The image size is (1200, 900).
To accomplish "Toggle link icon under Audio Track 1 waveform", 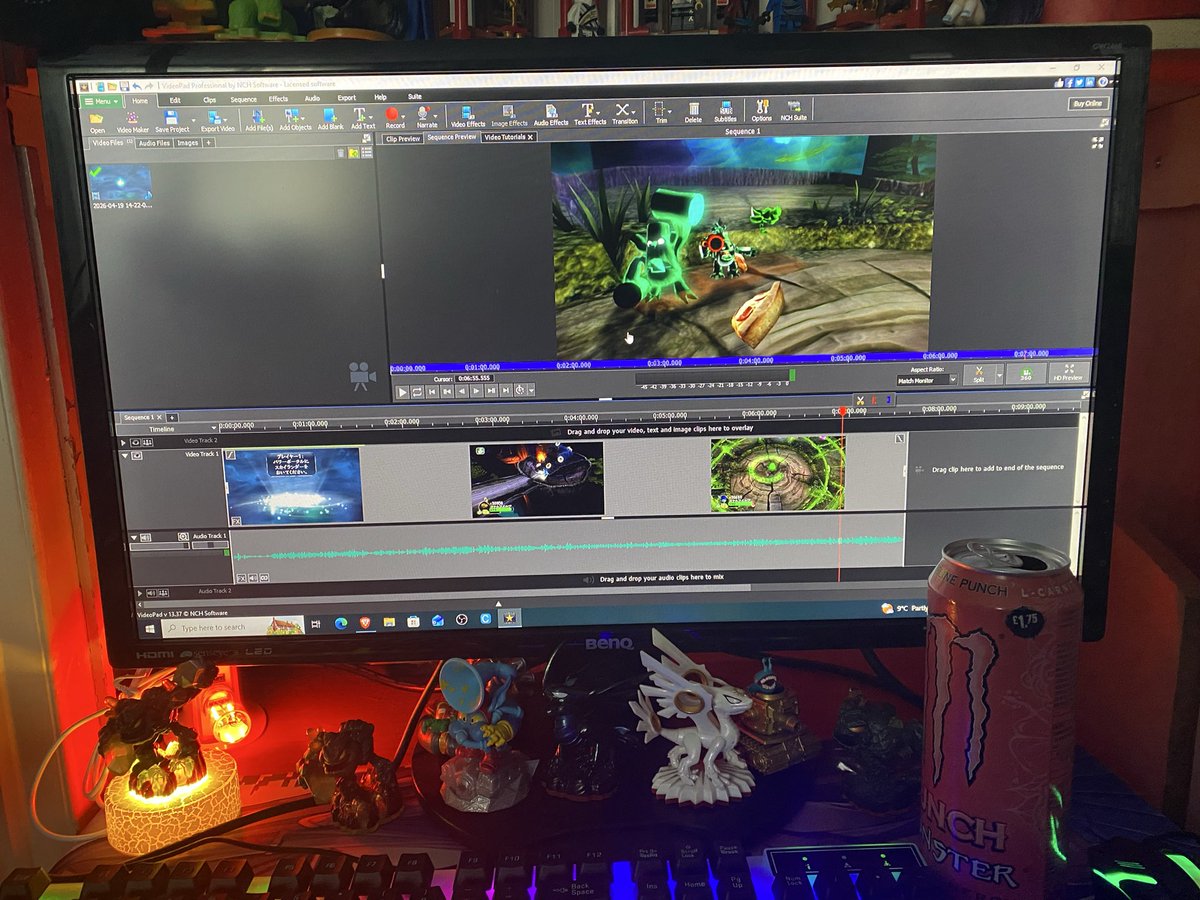I will [266, 578].
